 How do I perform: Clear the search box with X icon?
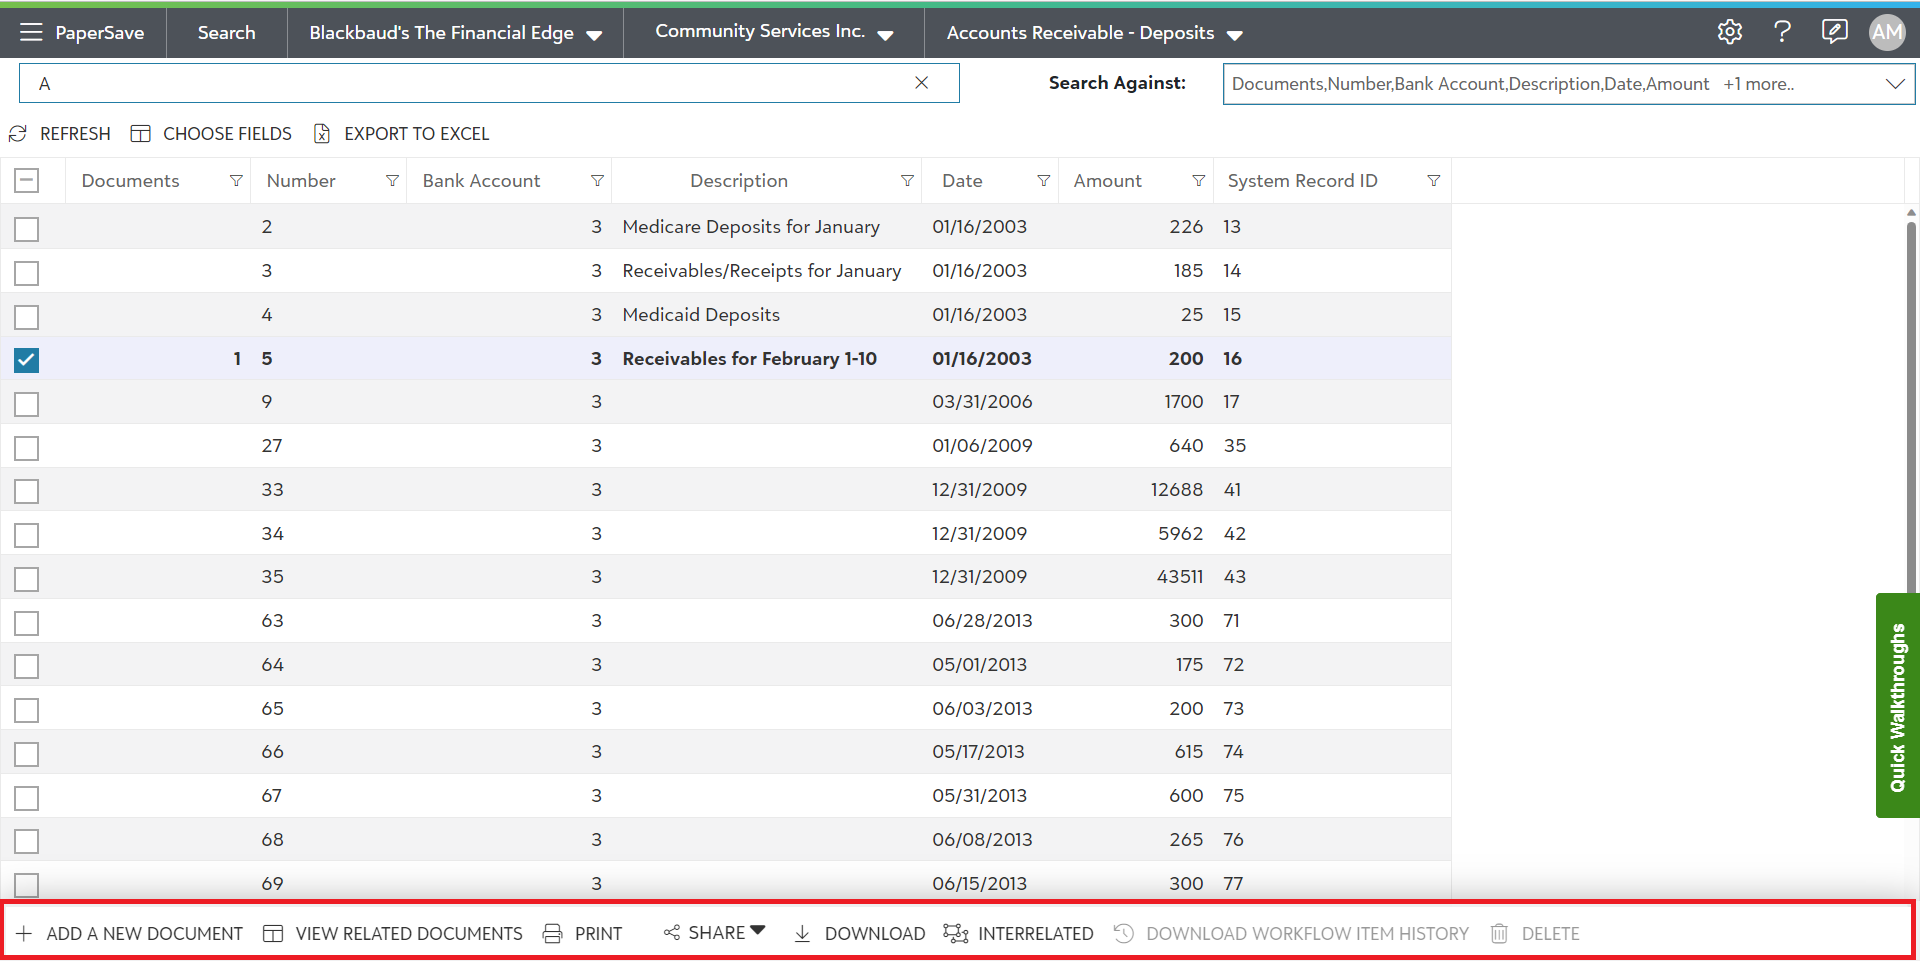click(921, 83)
